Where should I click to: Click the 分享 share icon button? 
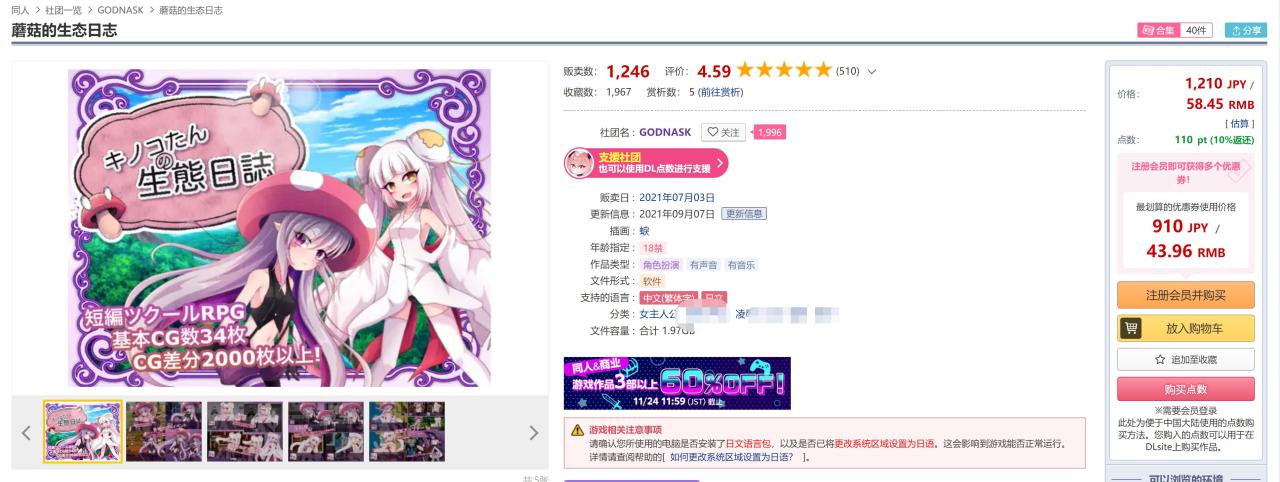tap(1246, 30)
